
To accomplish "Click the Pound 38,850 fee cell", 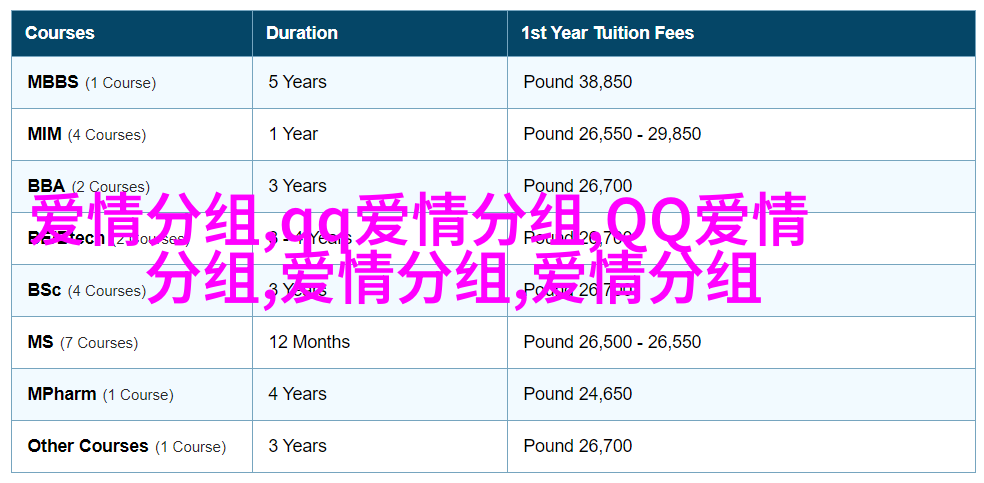I will pos(577,82).
